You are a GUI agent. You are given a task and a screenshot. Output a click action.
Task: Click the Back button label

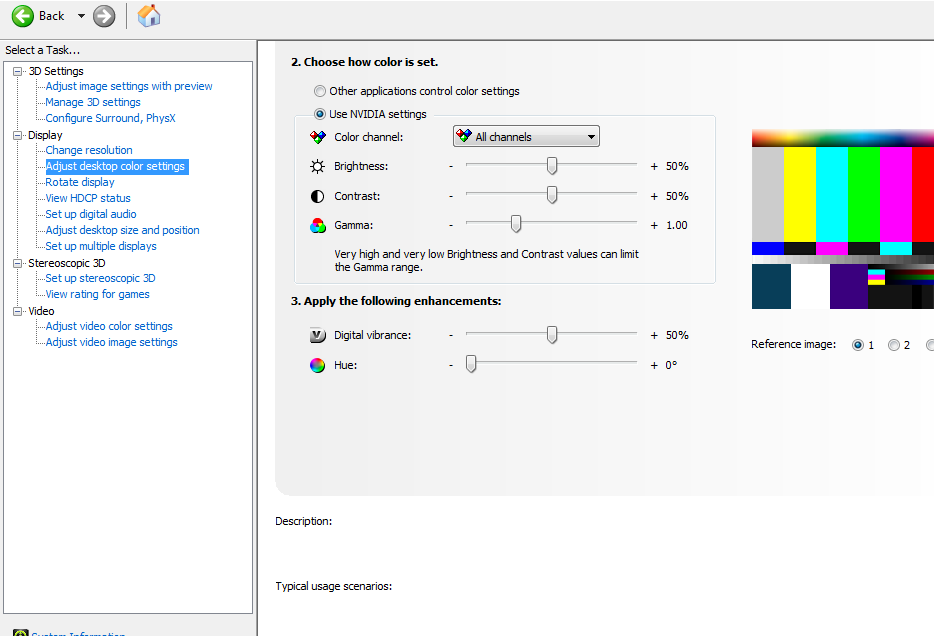click(52, 16)
